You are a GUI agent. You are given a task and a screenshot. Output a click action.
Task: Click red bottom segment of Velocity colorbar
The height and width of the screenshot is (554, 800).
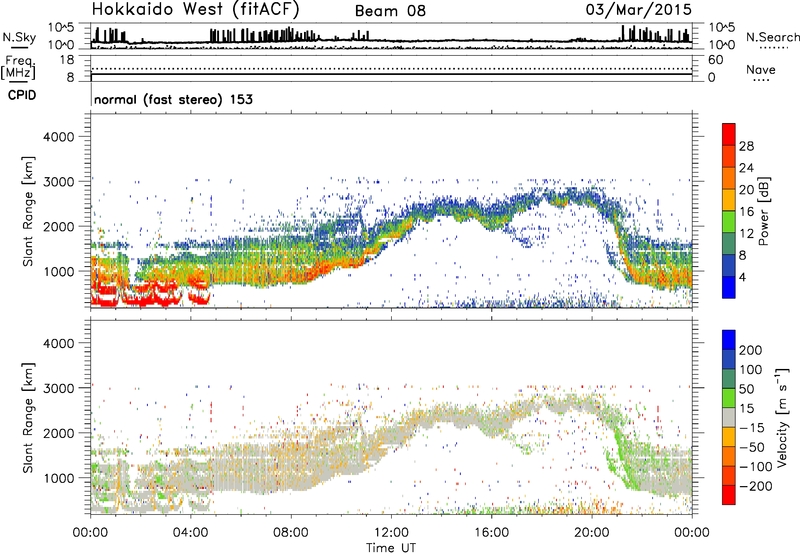(729, 495)
